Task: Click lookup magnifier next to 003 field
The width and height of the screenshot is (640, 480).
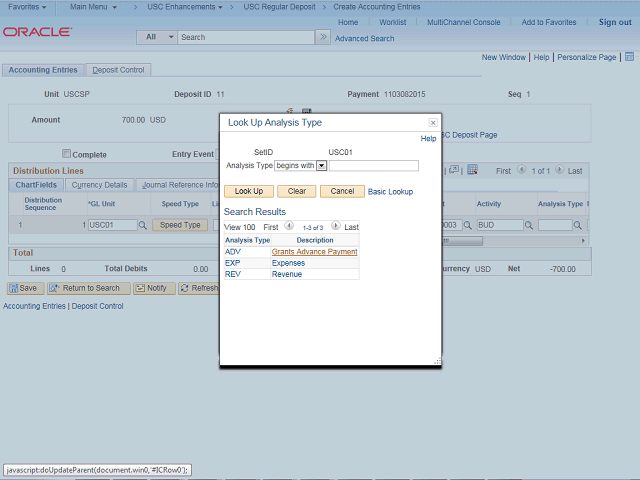Action: [x=468, y=225]
